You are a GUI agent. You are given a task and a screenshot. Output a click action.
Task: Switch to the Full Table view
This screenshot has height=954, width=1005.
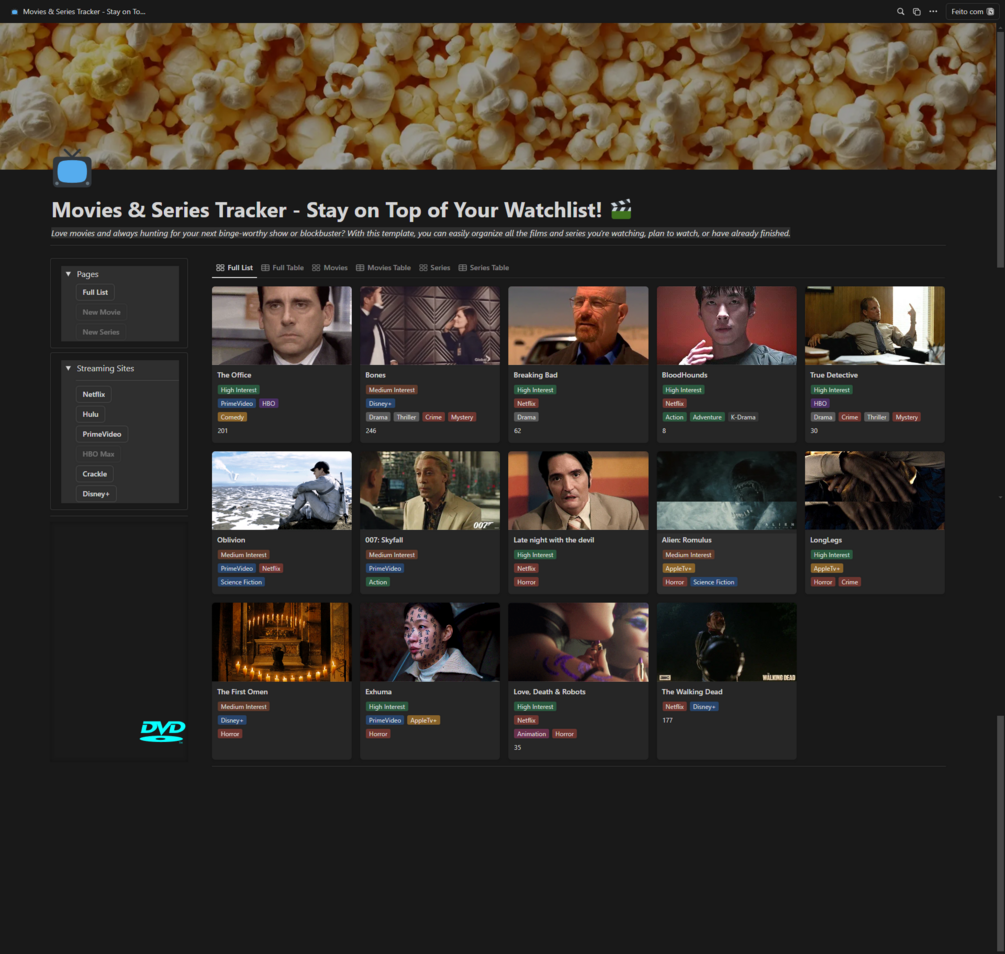coord(283,267)
